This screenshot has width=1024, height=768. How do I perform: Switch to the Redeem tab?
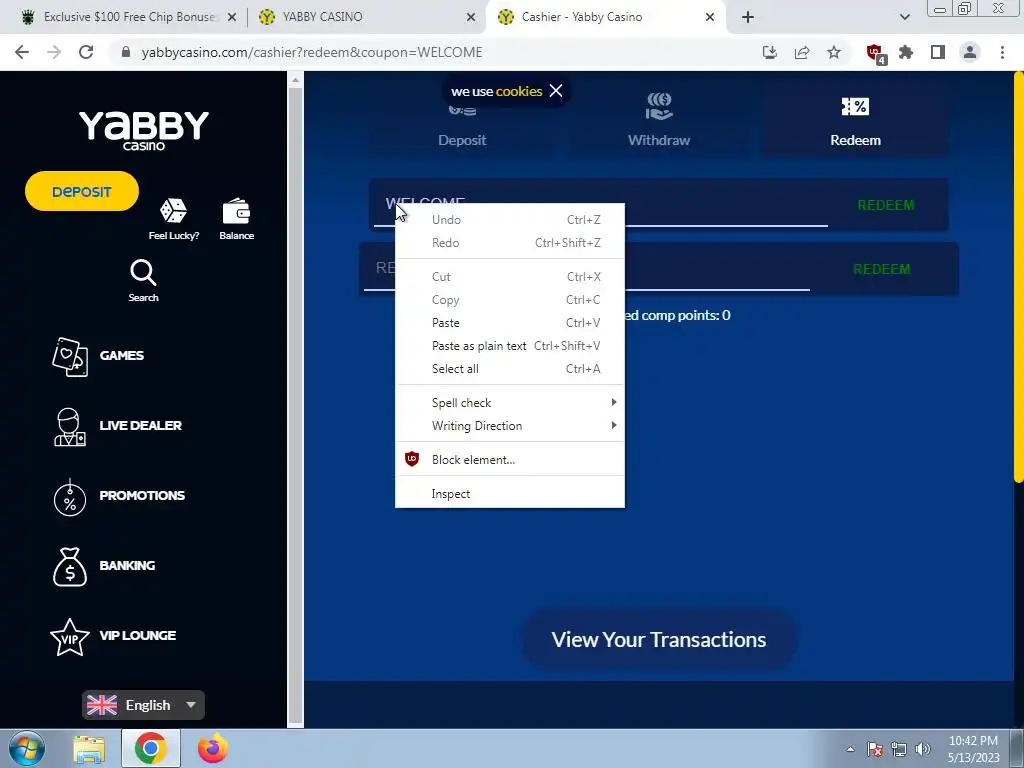[855, 120]
